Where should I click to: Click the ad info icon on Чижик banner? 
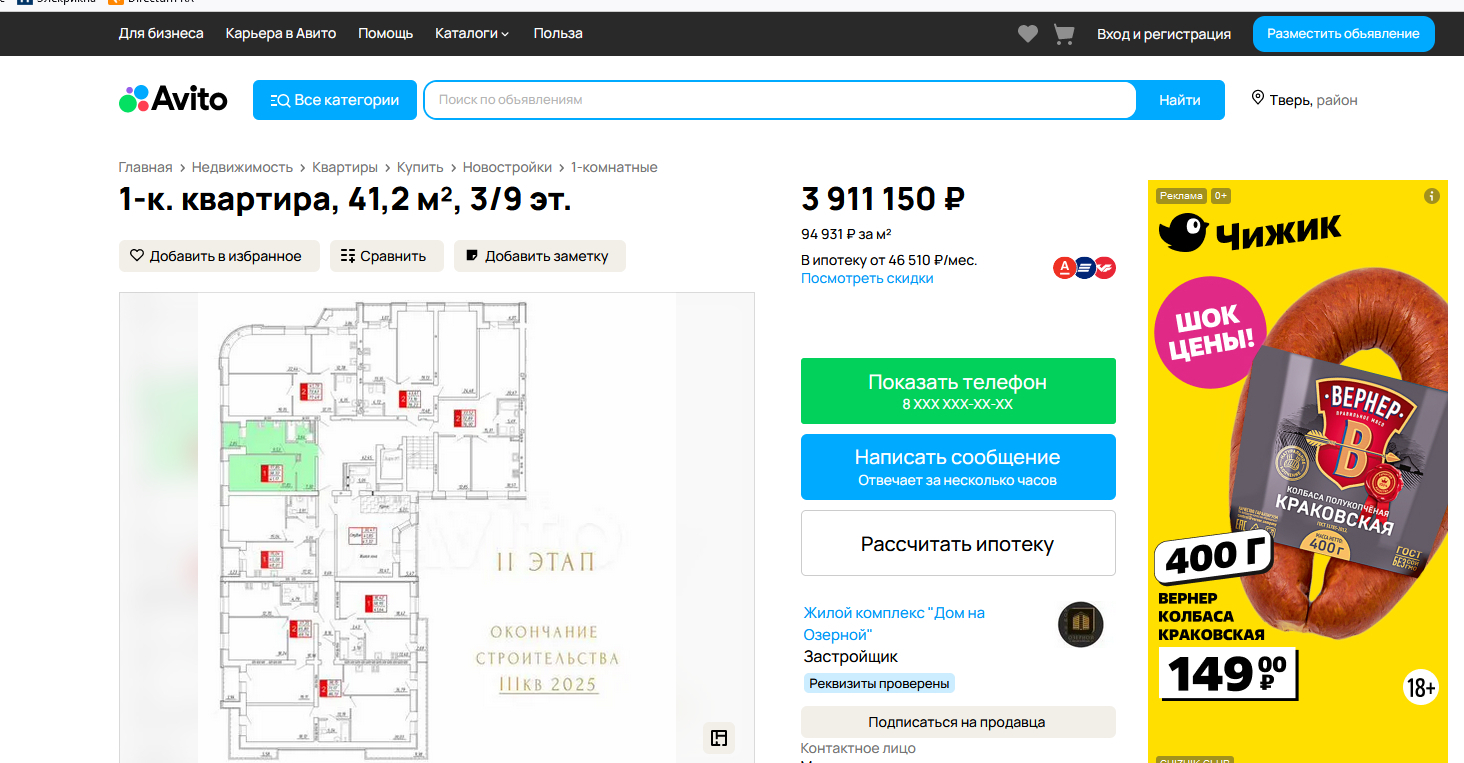[x=1432, y=196]
